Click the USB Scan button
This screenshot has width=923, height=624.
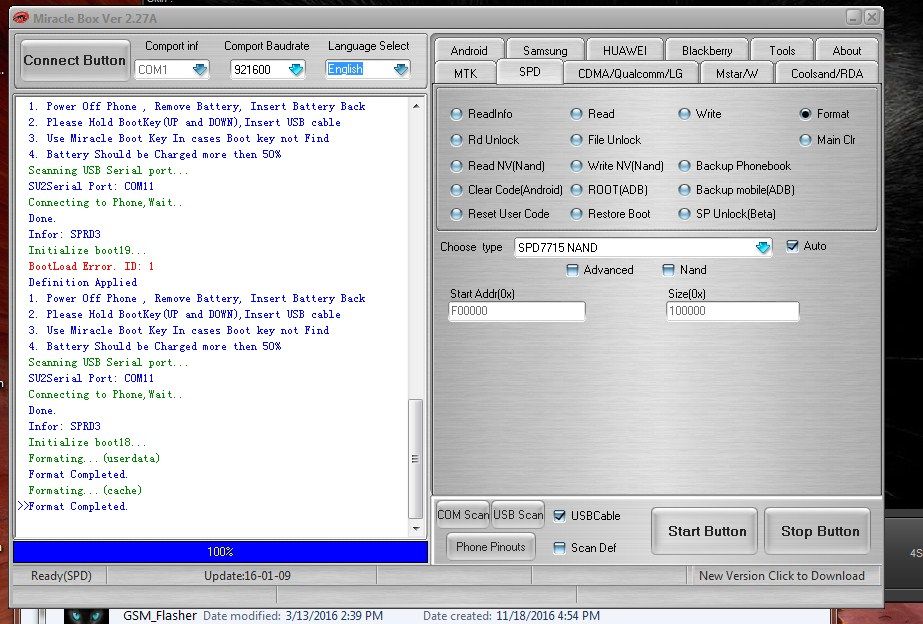coord(518,515)
